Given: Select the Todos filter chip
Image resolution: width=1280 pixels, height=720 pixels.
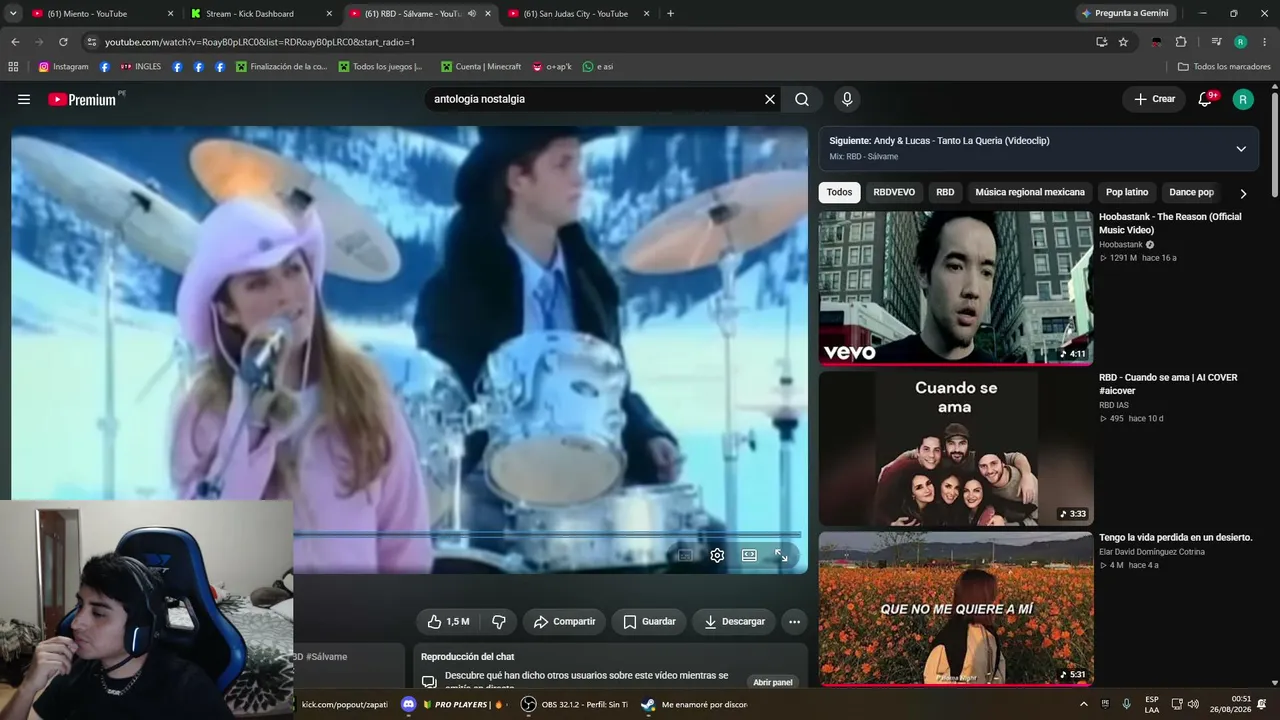Looking at the screenshot, I should pyautogui.click(x=840, y=192).
